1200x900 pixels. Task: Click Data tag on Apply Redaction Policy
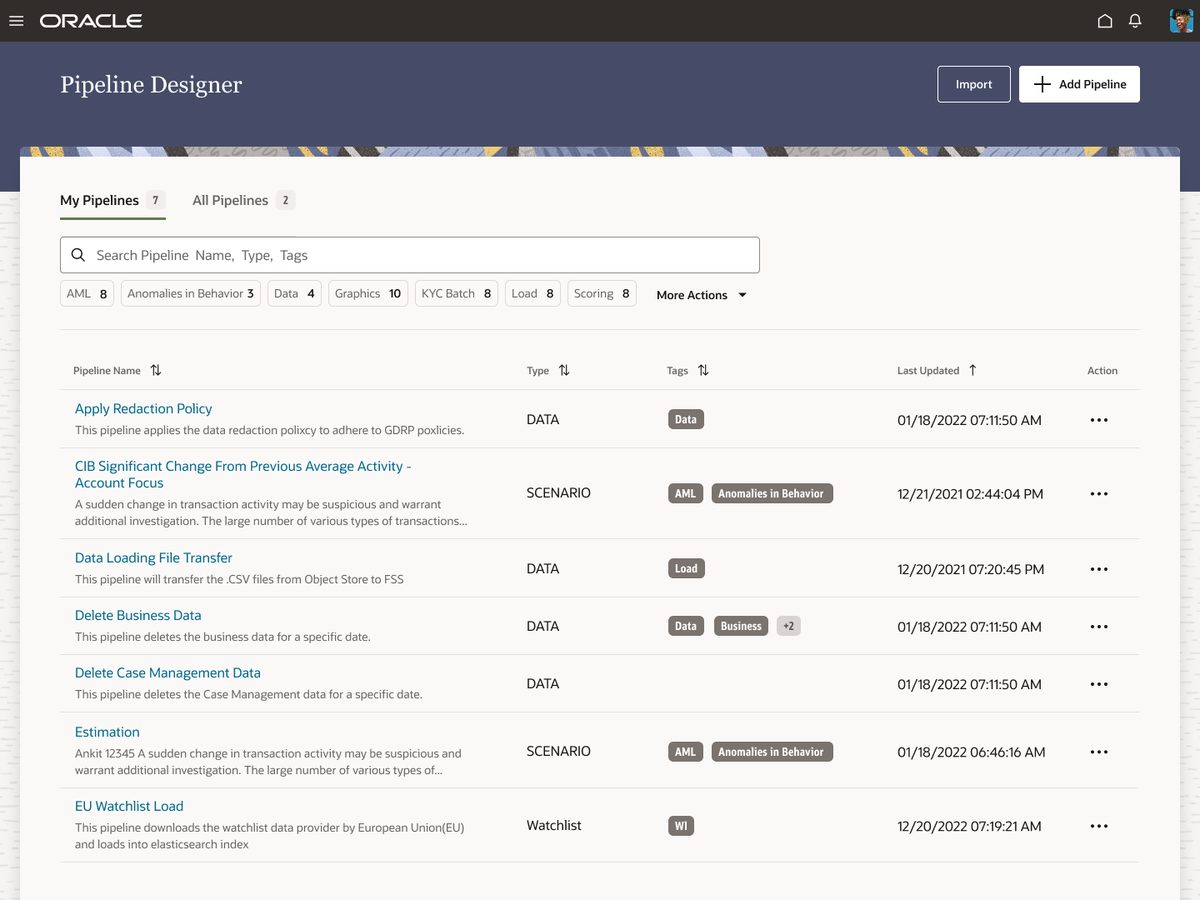[686, 419]
